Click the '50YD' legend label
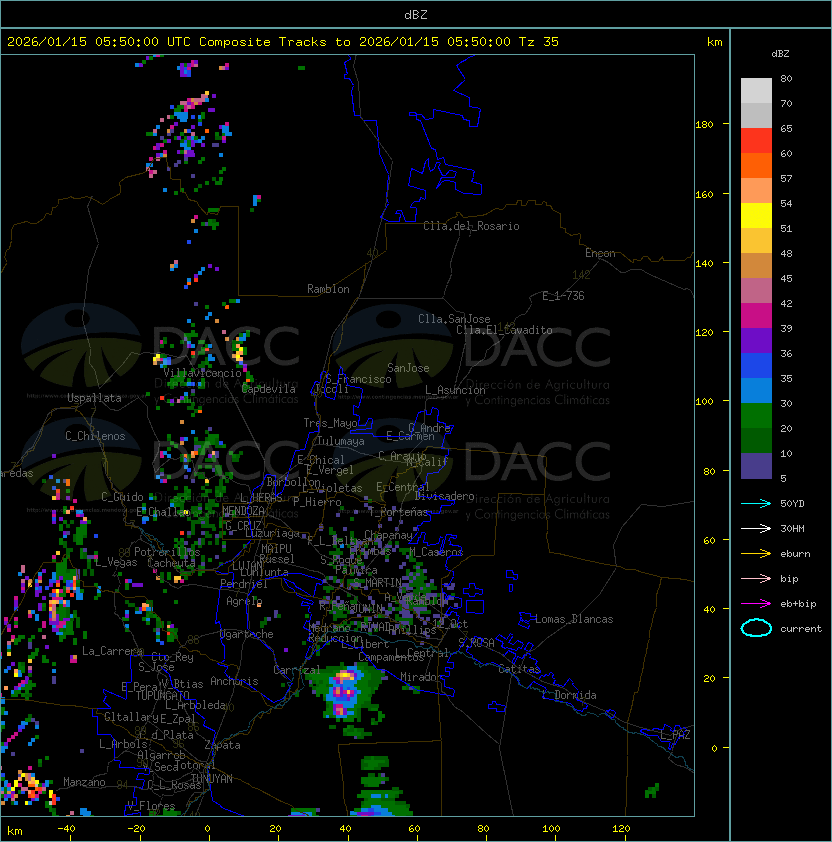832x842 pixels. [792, 503]
